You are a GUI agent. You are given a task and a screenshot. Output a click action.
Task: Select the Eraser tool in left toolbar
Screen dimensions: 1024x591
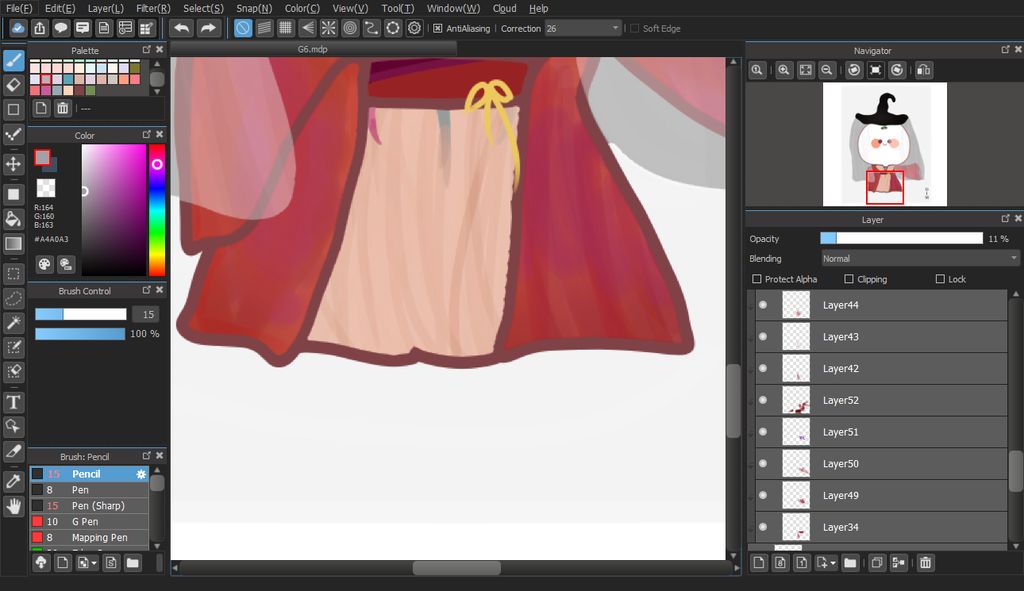[x=13, y=85]
